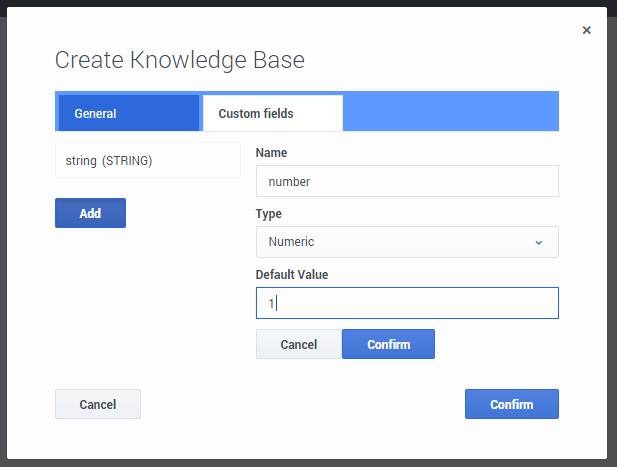Cancel the custom field edit
Screen dimensions: 617x467
[x=298, y=344]
